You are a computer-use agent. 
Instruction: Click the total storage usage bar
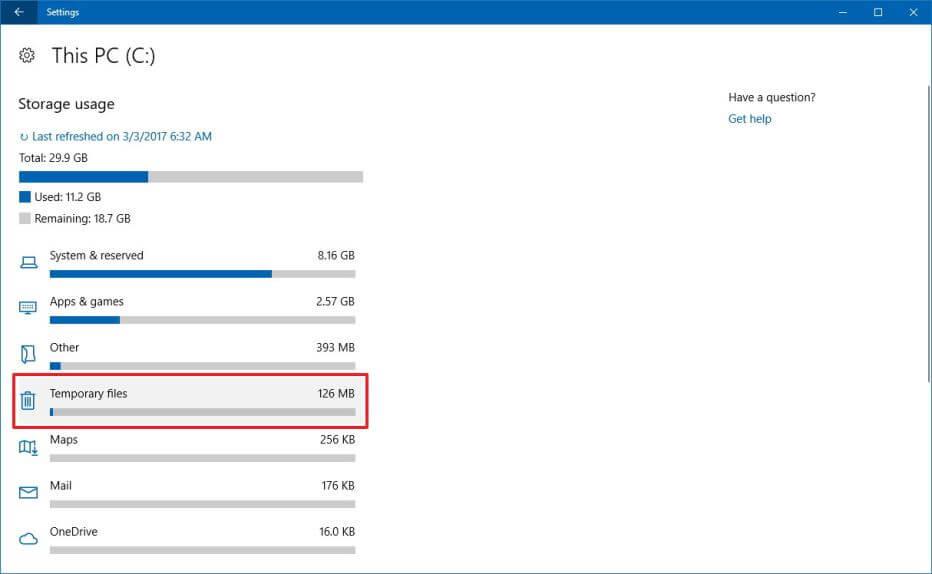point(191,176)
